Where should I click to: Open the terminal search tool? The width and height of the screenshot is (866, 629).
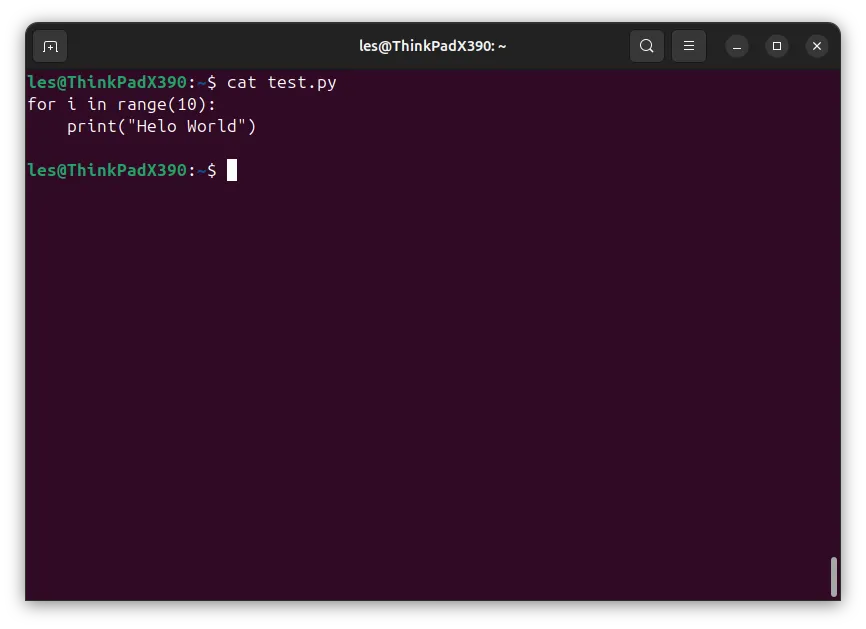647,46
